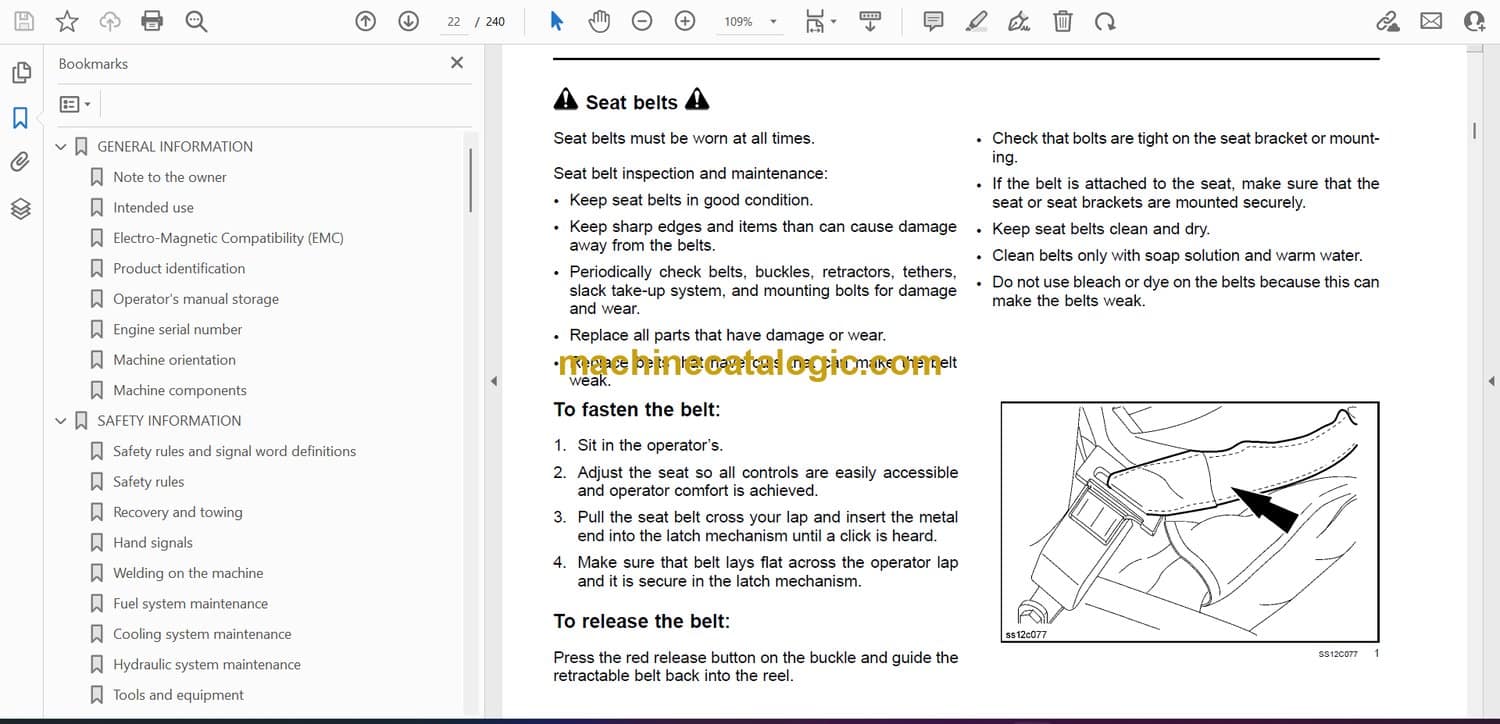The width and height of the screenshot is (1500, 724).
Task: Click the document vertical scrollbar thumb
Action: pos(1473,130)
